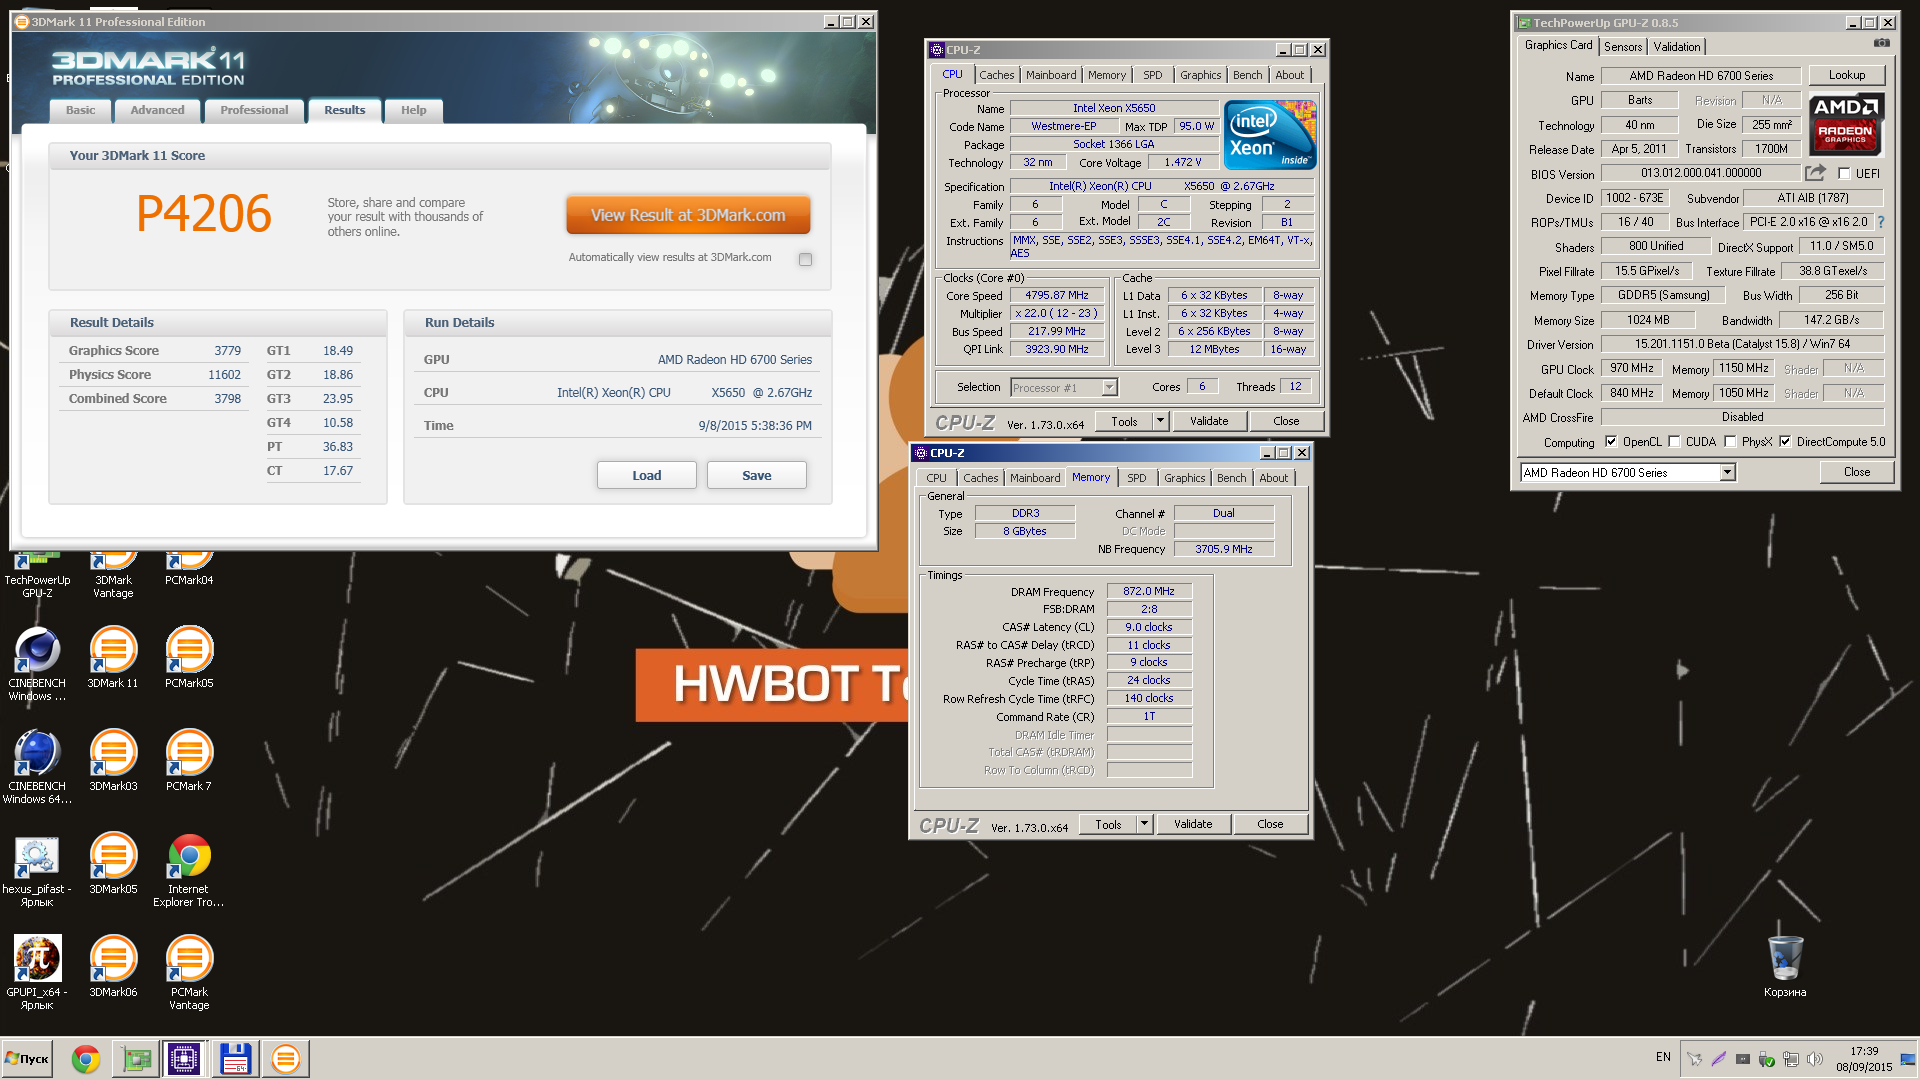The width and height of the screenshot is (1920, 1080).
Task: Click the Save button in Run Details
Action: 757,475
